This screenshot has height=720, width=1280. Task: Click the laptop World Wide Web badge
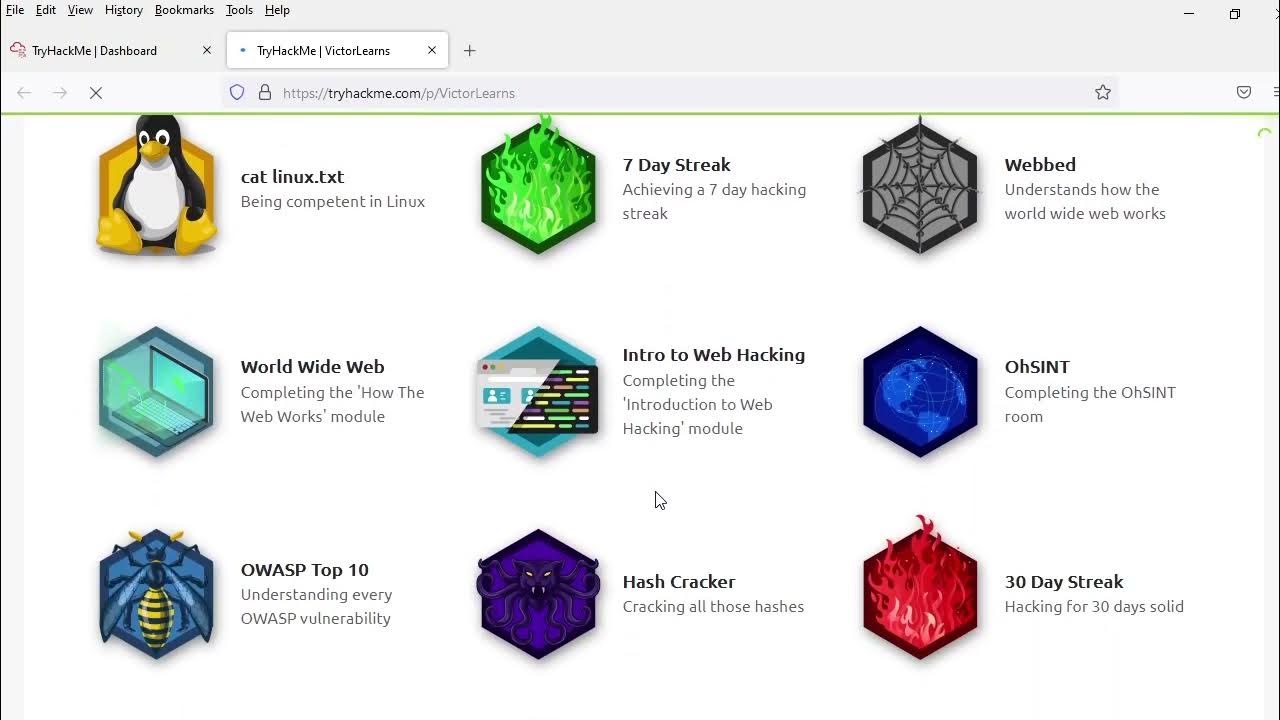click(x=156, y=392)
